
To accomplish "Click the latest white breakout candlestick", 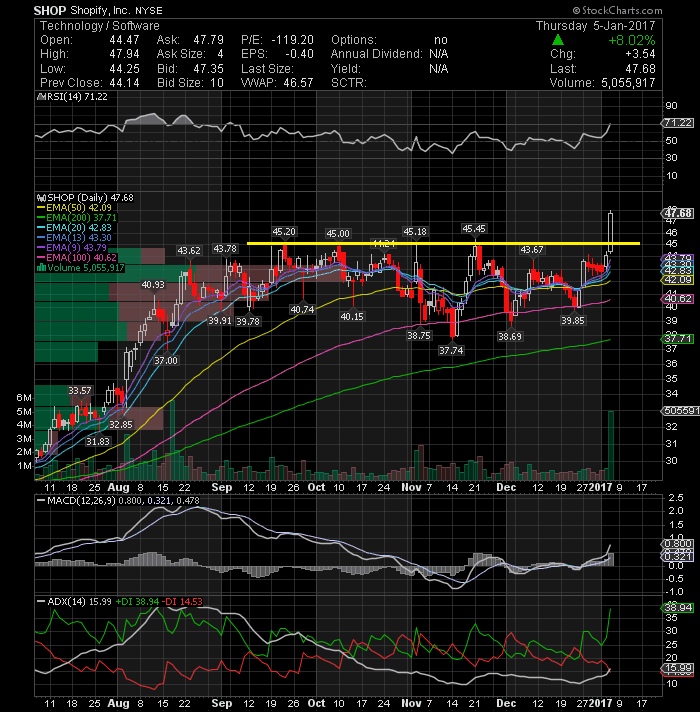I will pos(611,232).
